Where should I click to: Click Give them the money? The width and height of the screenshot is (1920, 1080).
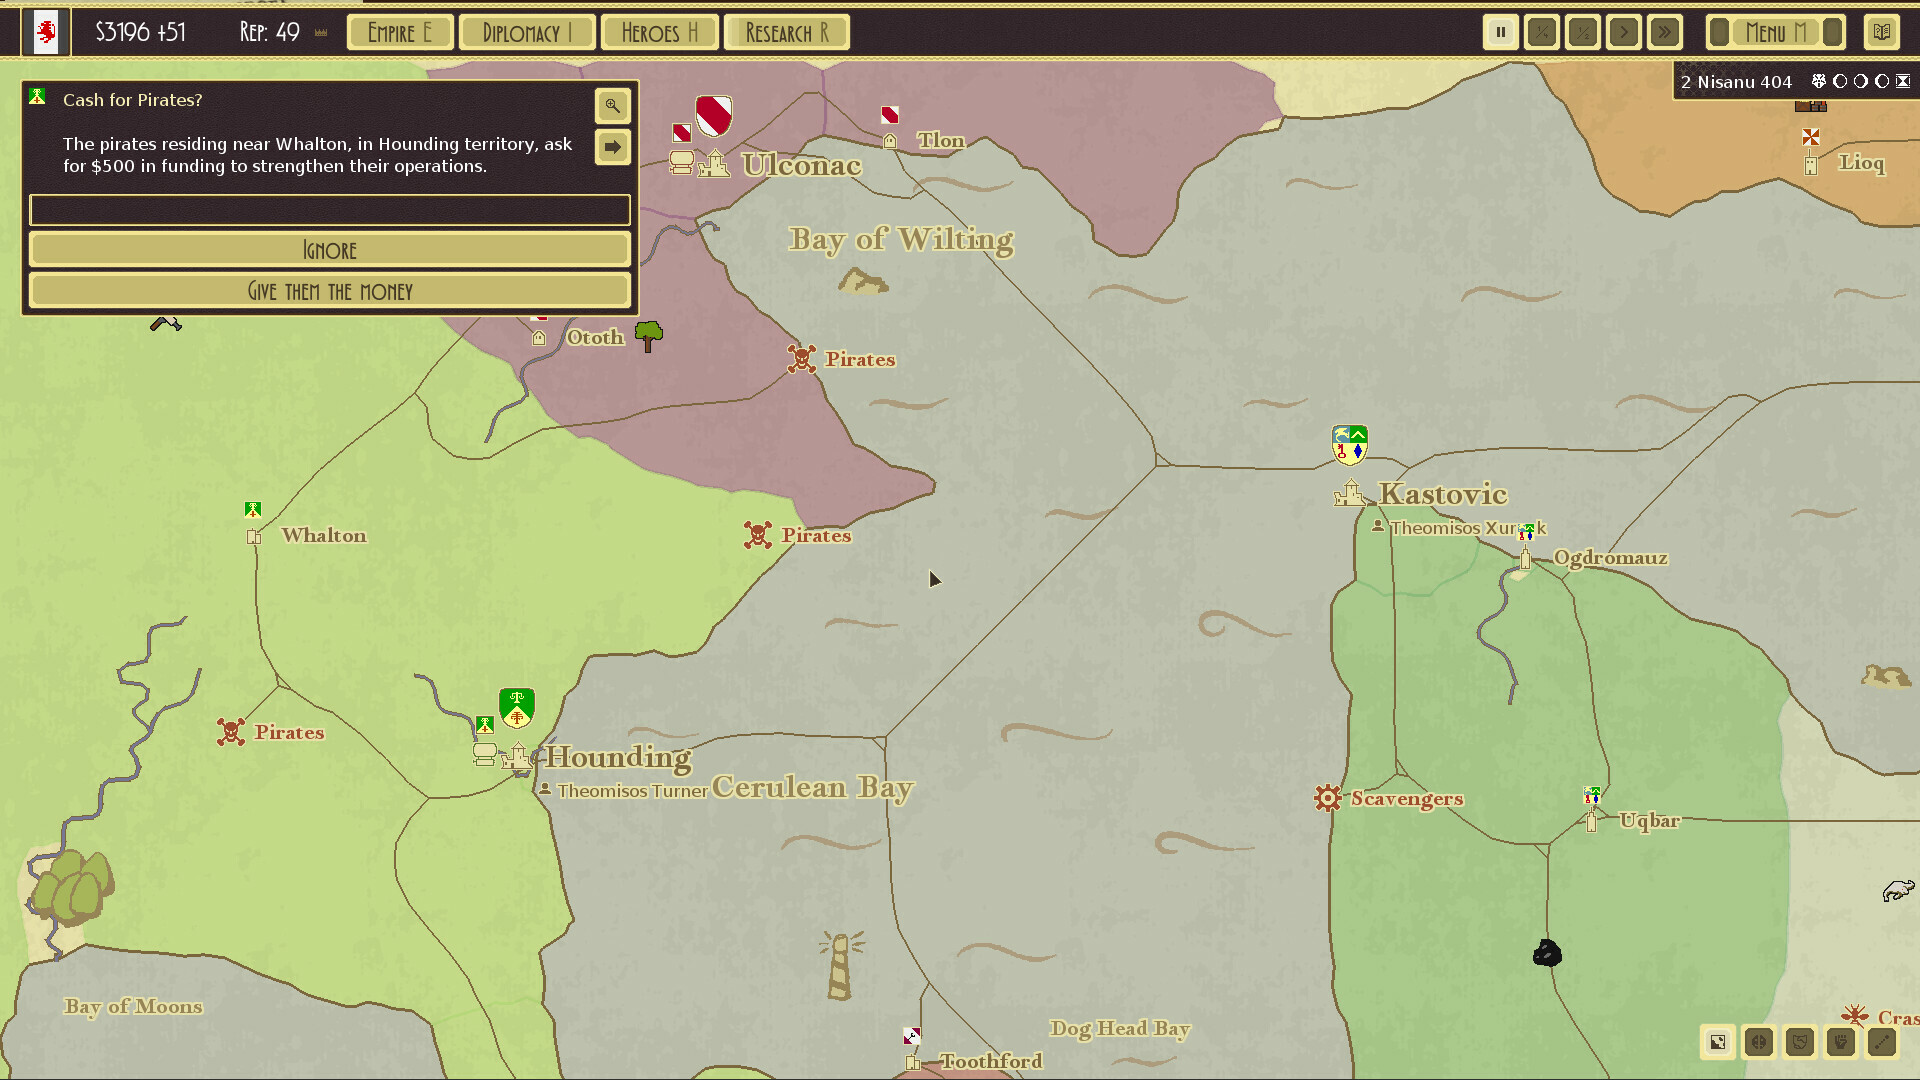[330, 291]
